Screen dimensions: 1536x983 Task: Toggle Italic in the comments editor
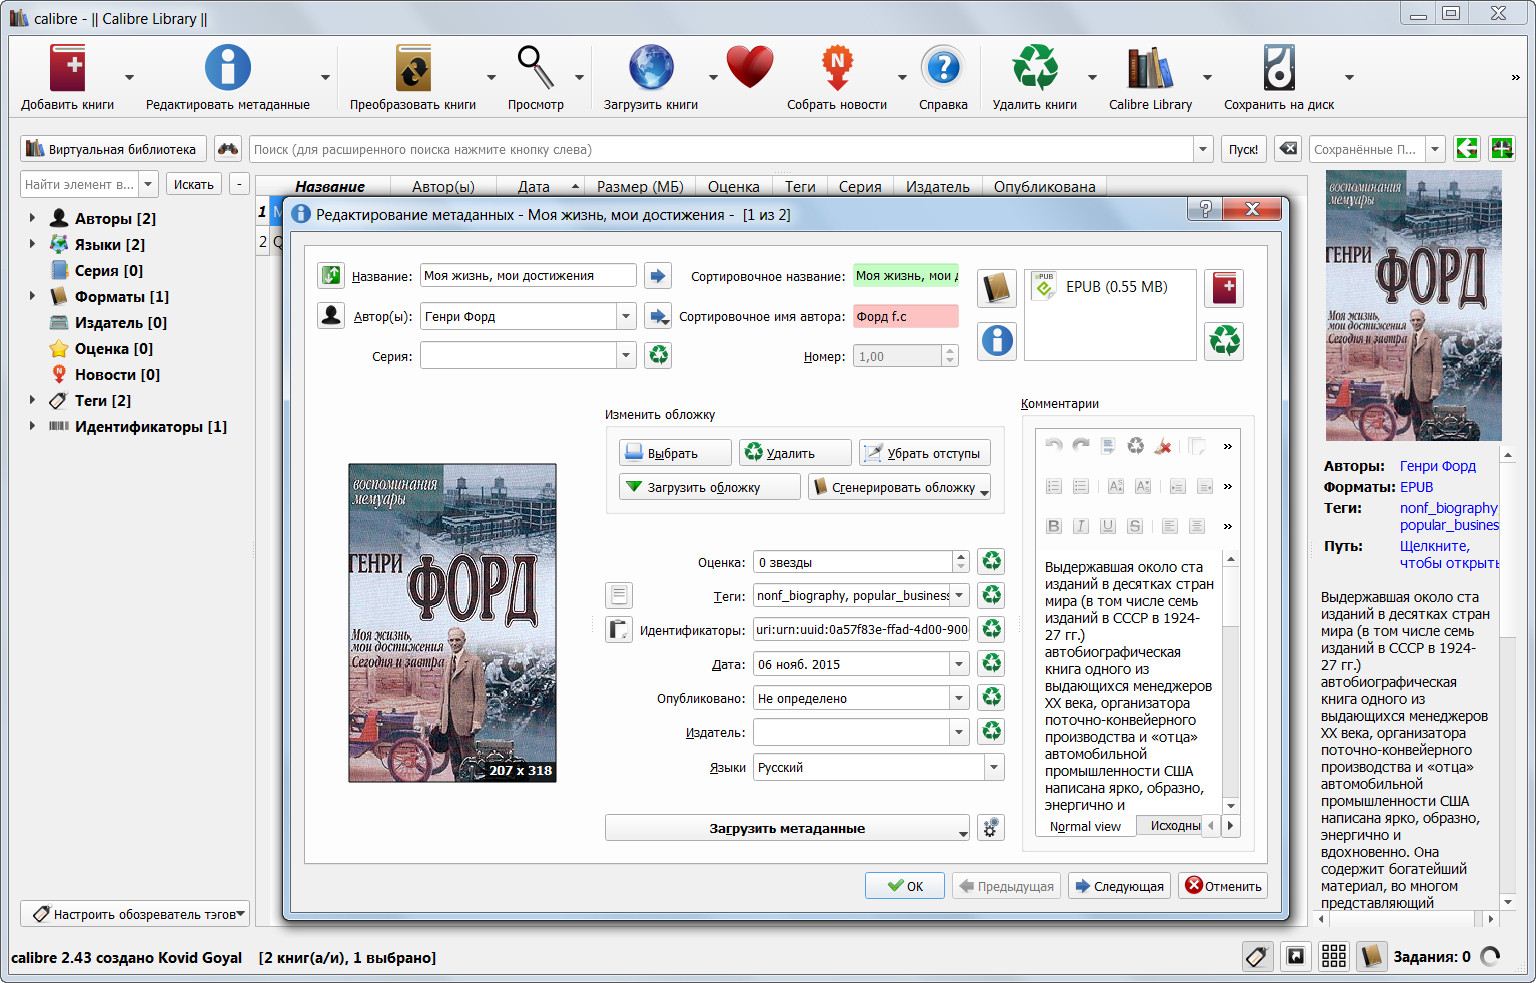tap(1081, 526)
